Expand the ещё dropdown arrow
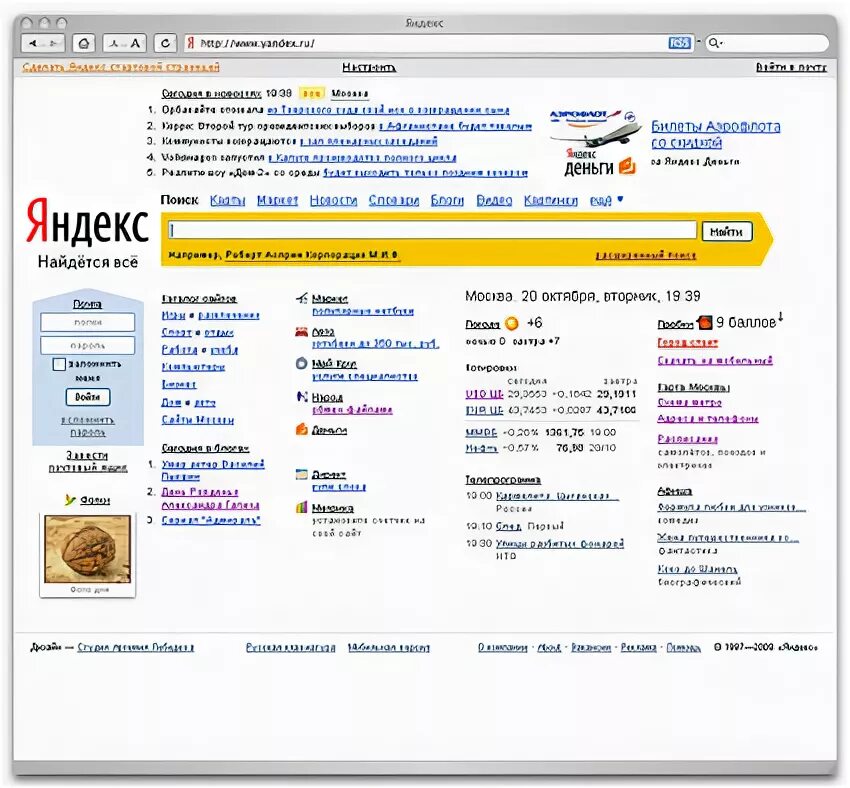 coord(620,199)
